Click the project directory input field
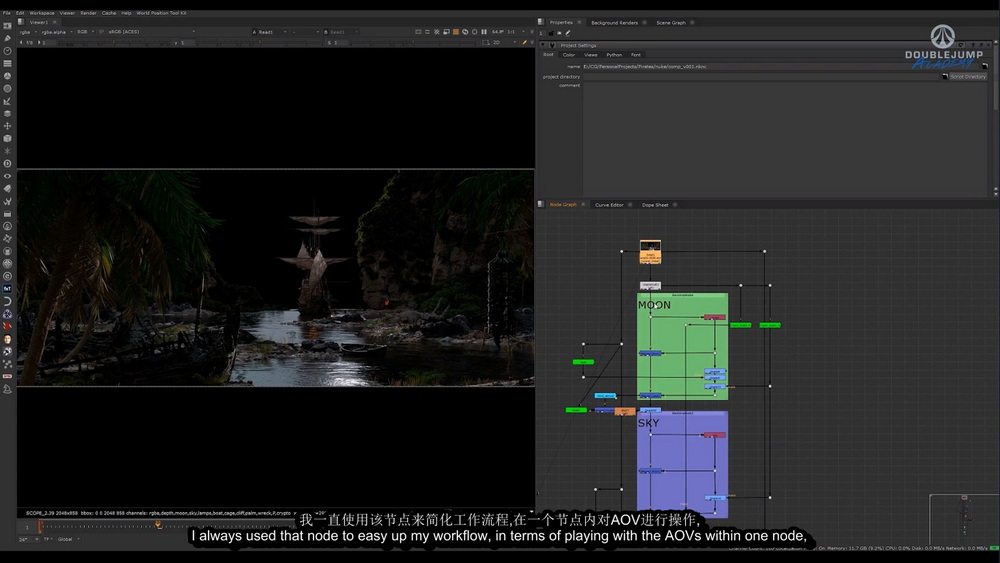Screen dimensions: 1000x563 [761, 77]
